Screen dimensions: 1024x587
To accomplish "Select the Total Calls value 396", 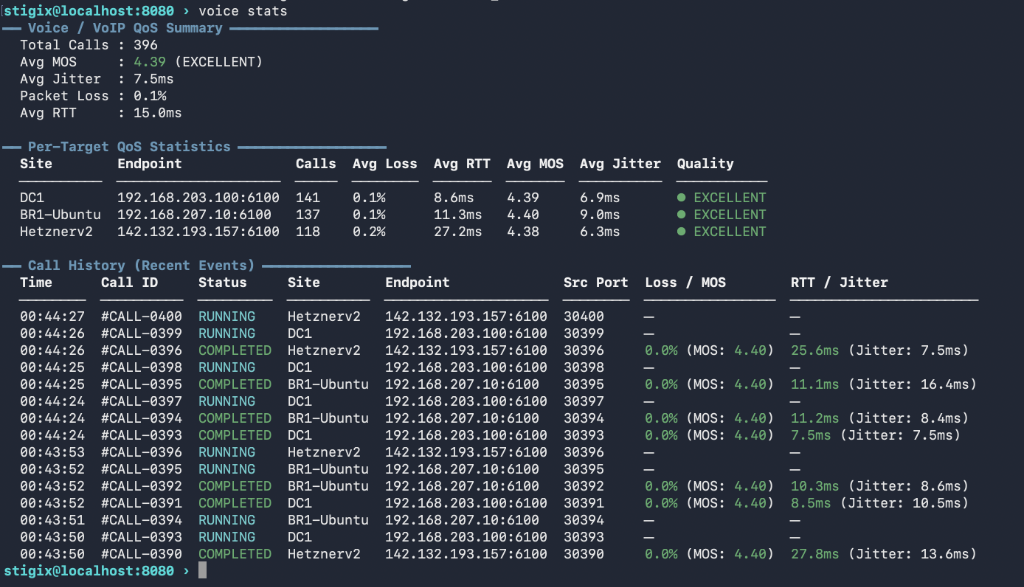I will 146,45.
